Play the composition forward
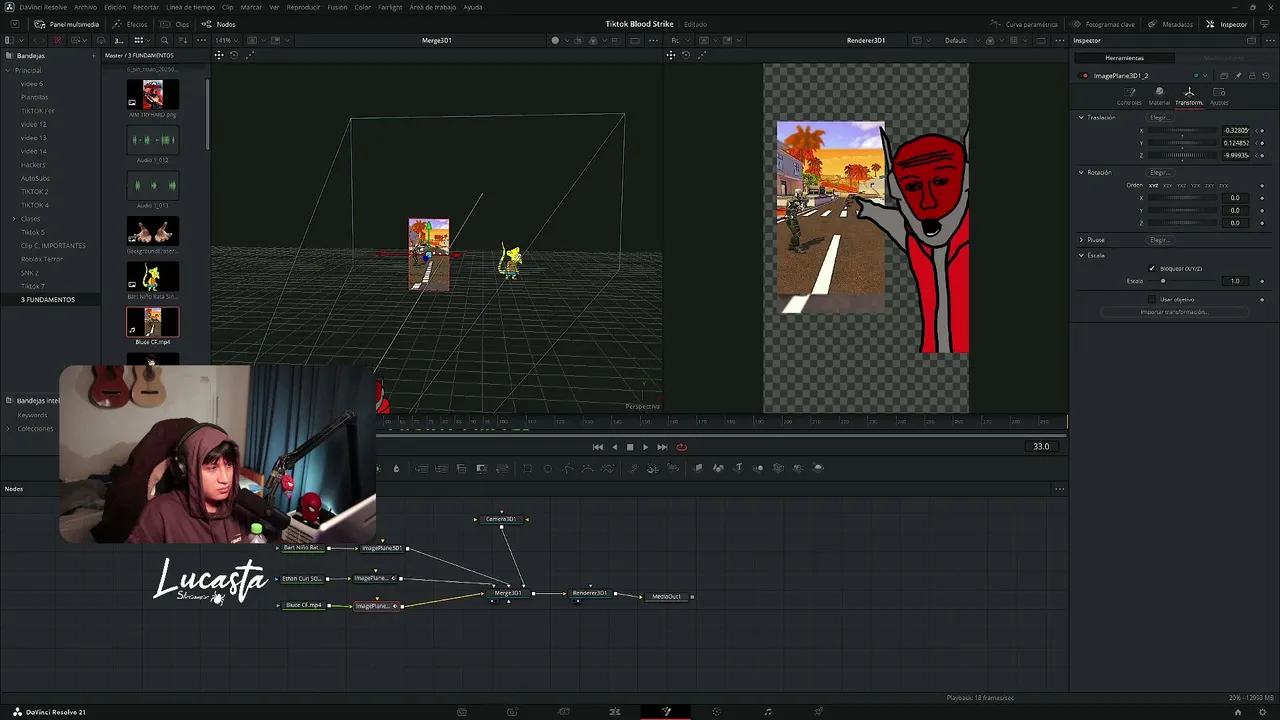This screenshot has height=720, width=1280. click(645, 447)
